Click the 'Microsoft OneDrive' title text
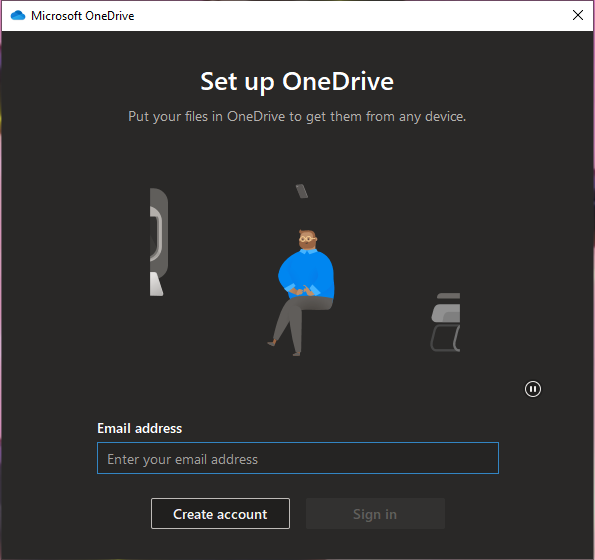The width and height of the screenshot is (595, 560). (x=83, y=16)
